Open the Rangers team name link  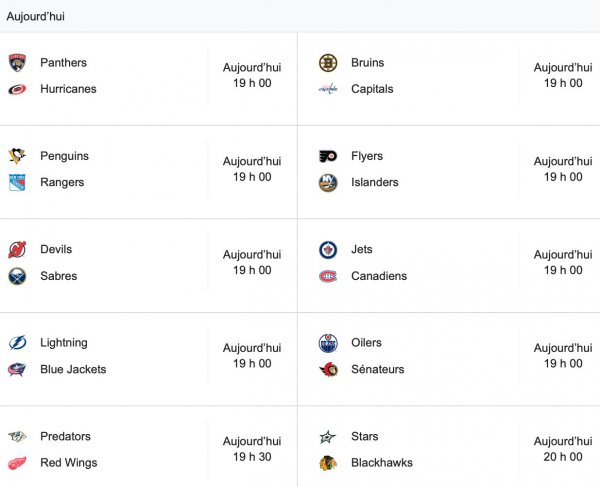[62, 182]
